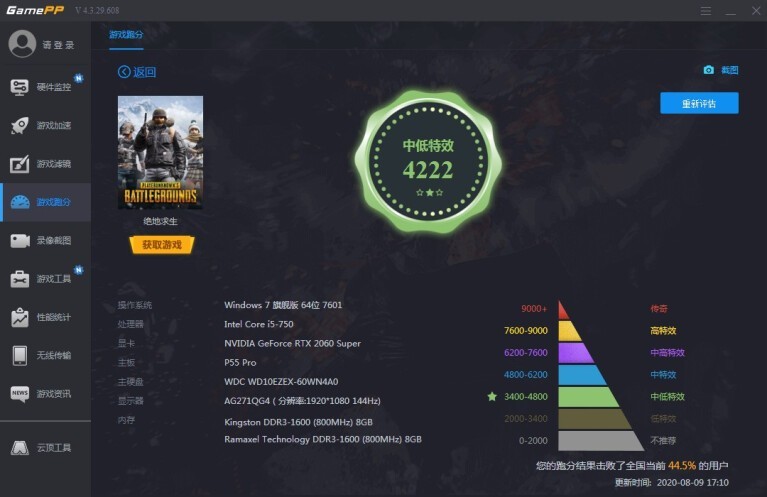Click the 请登录 login text
Screen dimensions: 767x497
58,45
